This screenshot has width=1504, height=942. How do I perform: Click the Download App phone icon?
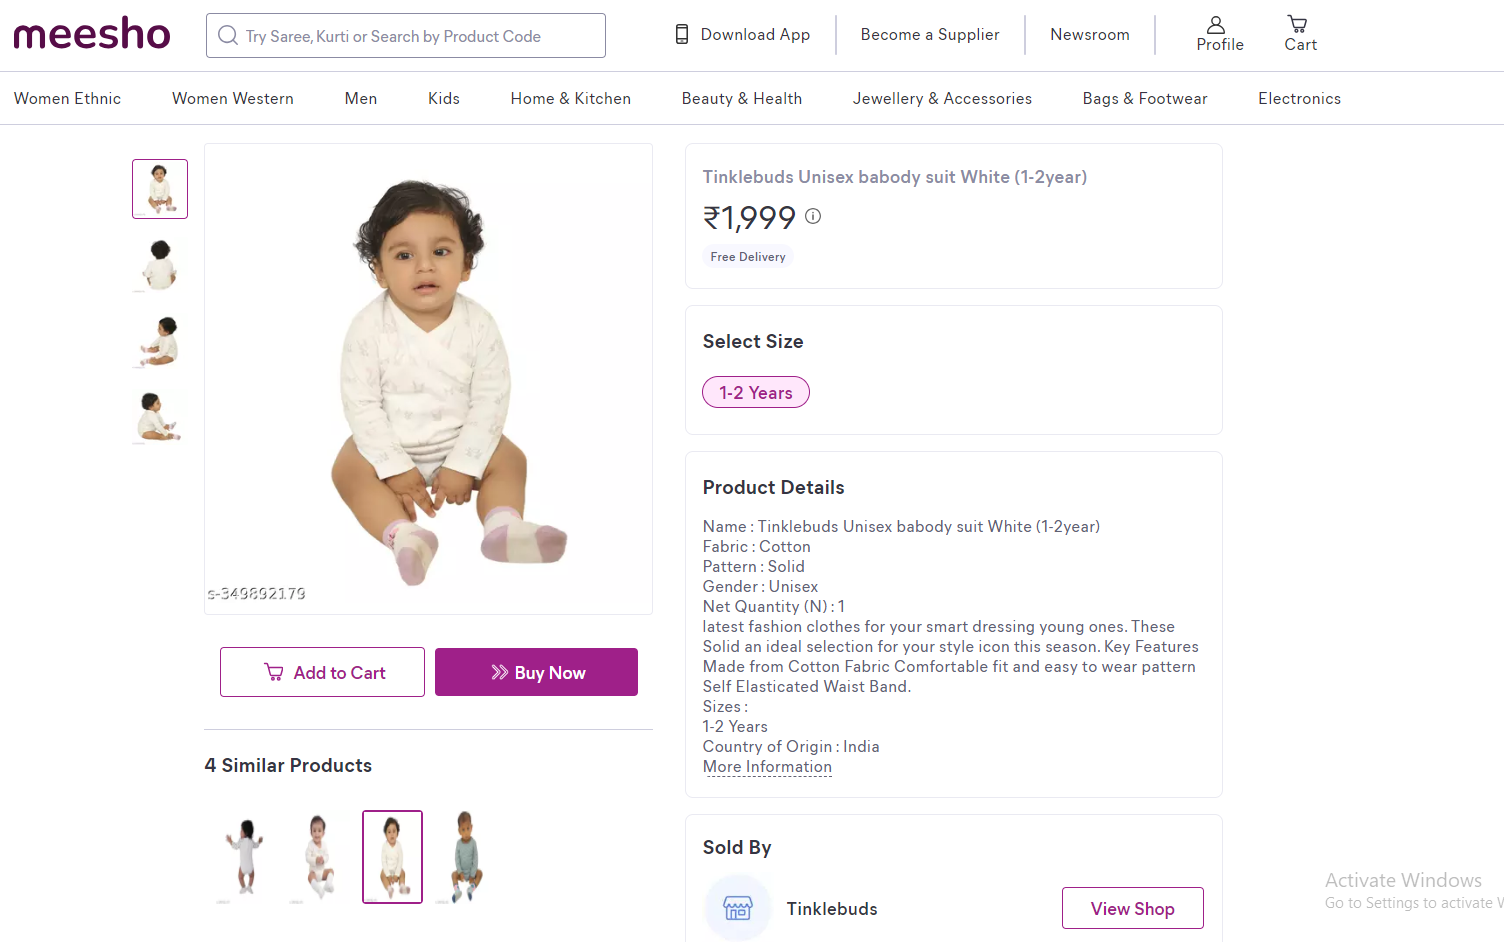pos(682,35)
